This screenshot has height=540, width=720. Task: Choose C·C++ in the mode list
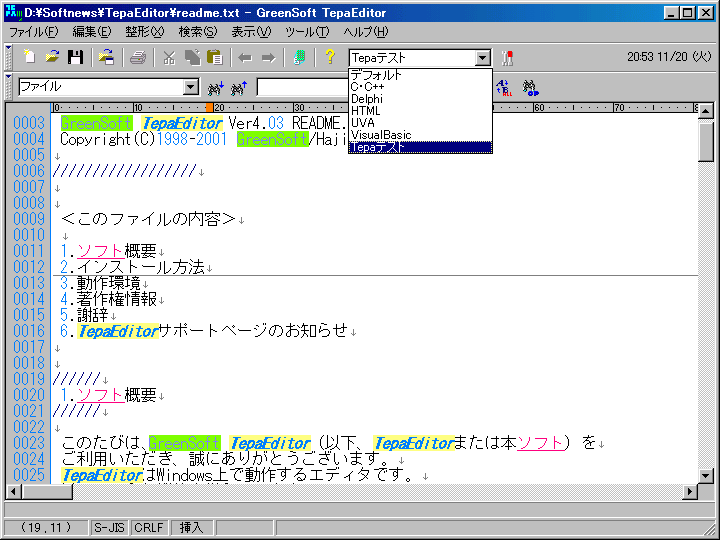coord(420,87)
